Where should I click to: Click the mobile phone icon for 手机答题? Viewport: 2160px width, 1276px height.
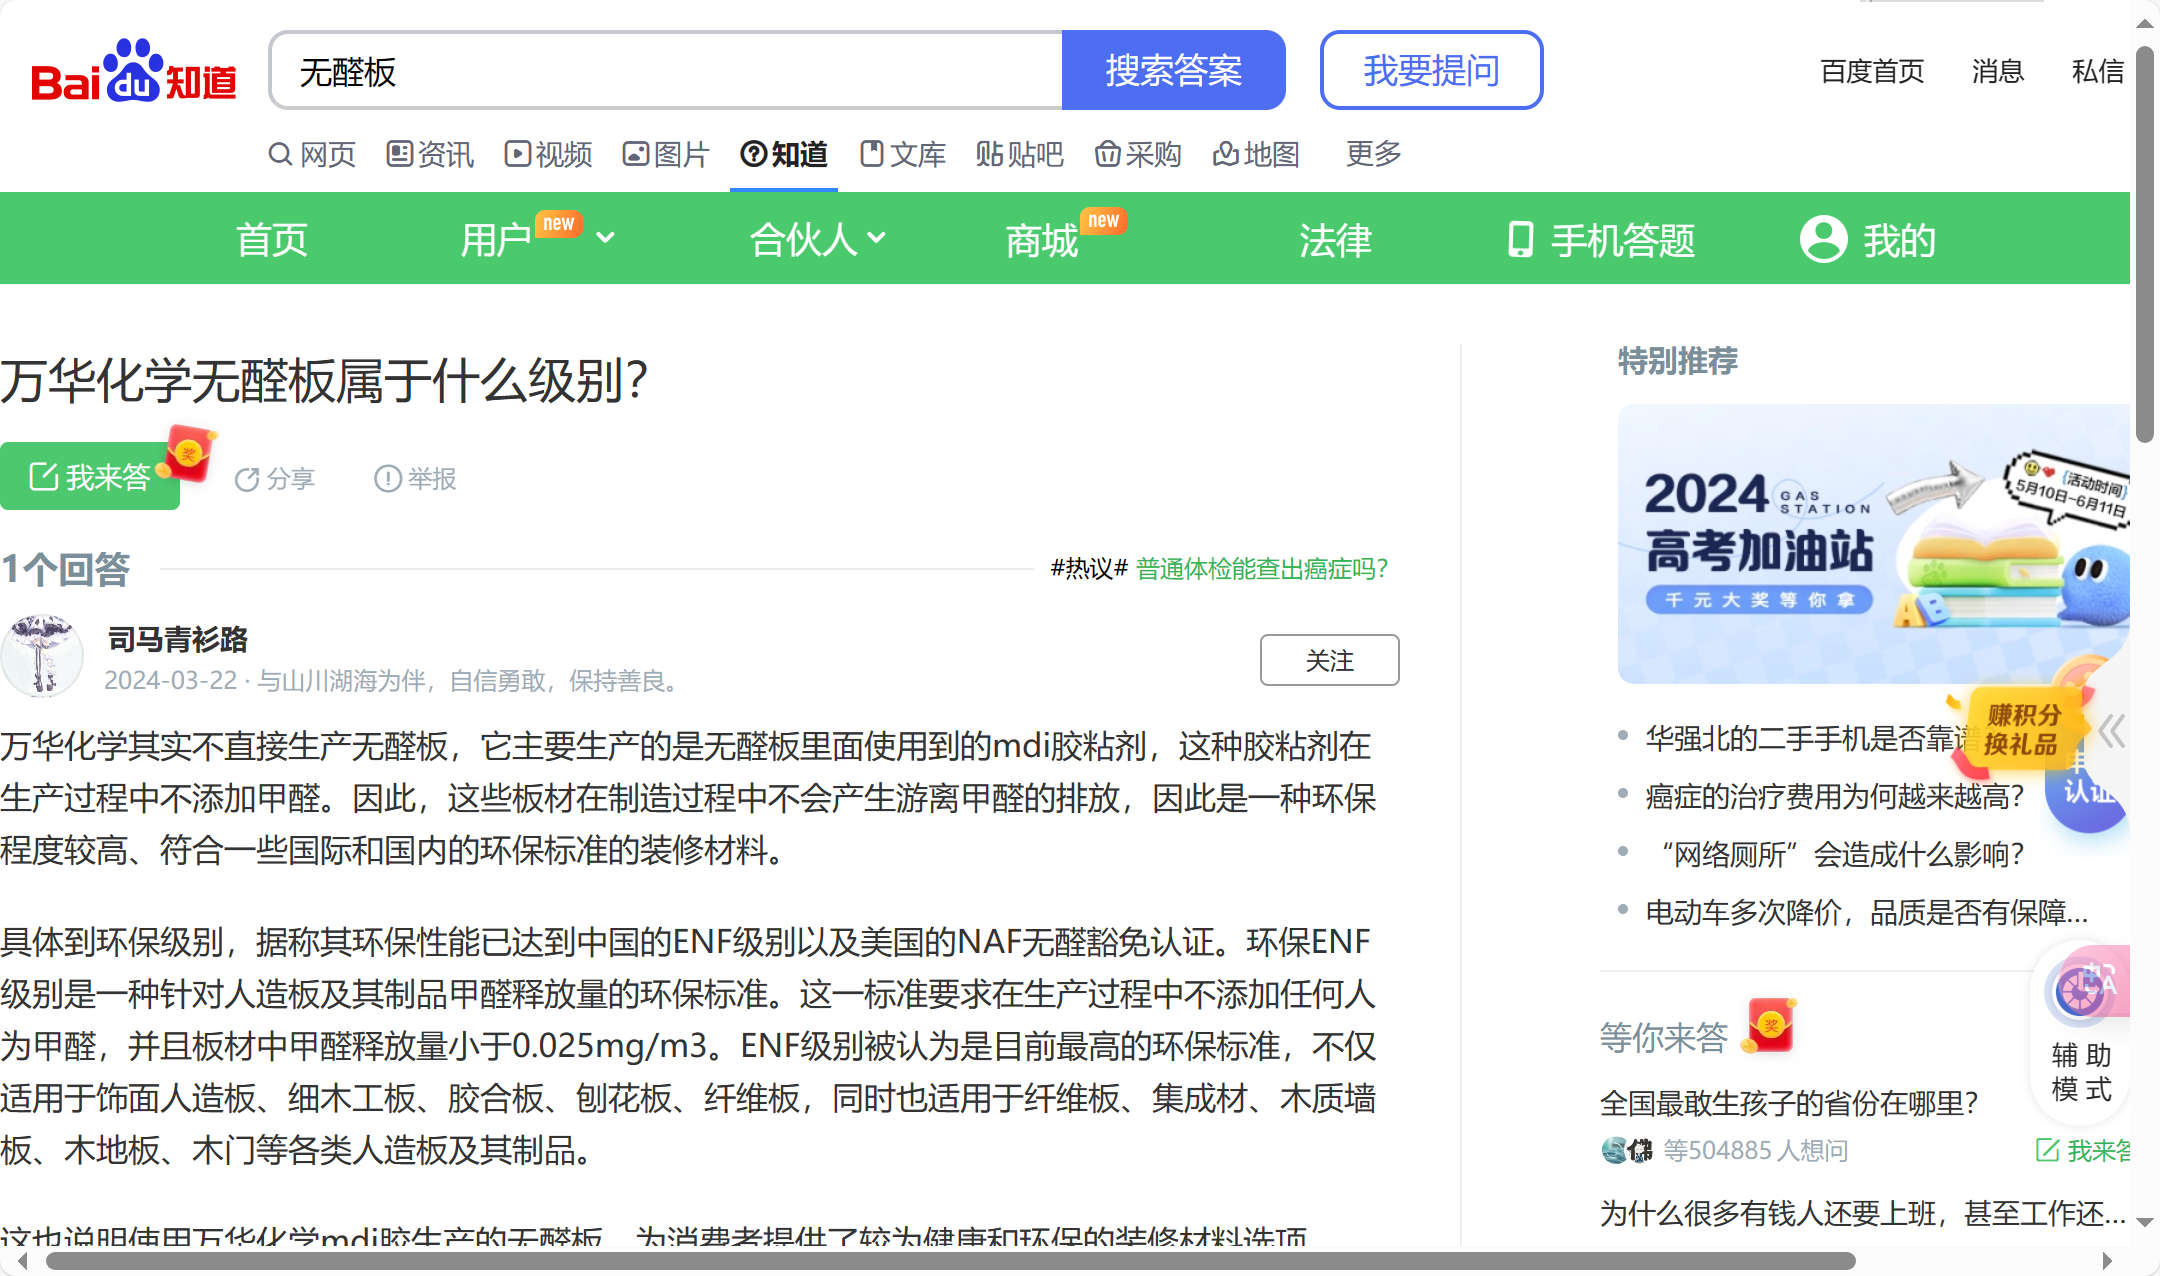pyautogui.click(x=1520, y=240)
